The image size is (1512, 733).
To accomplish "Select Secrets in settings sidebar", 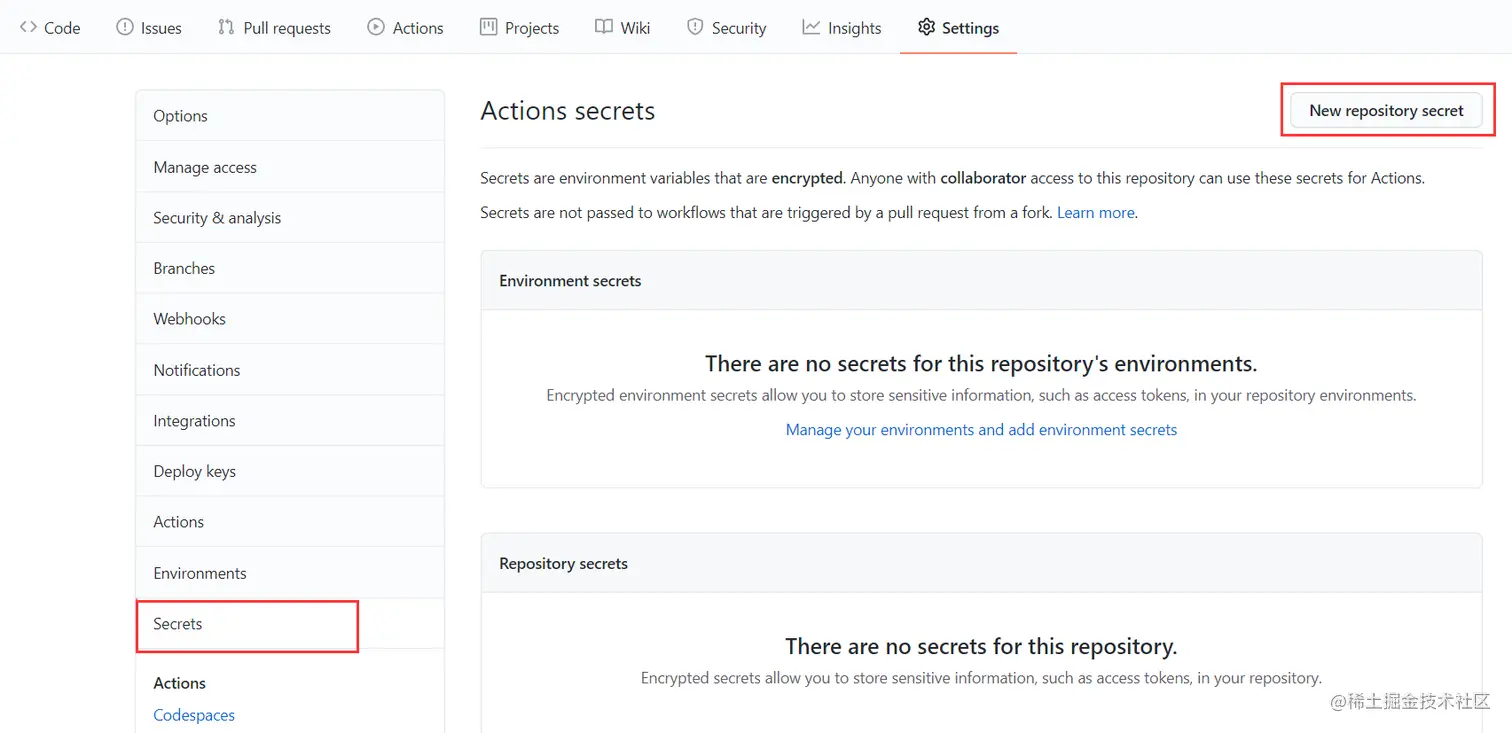I will pyautogui.click(x=289, y=624).
